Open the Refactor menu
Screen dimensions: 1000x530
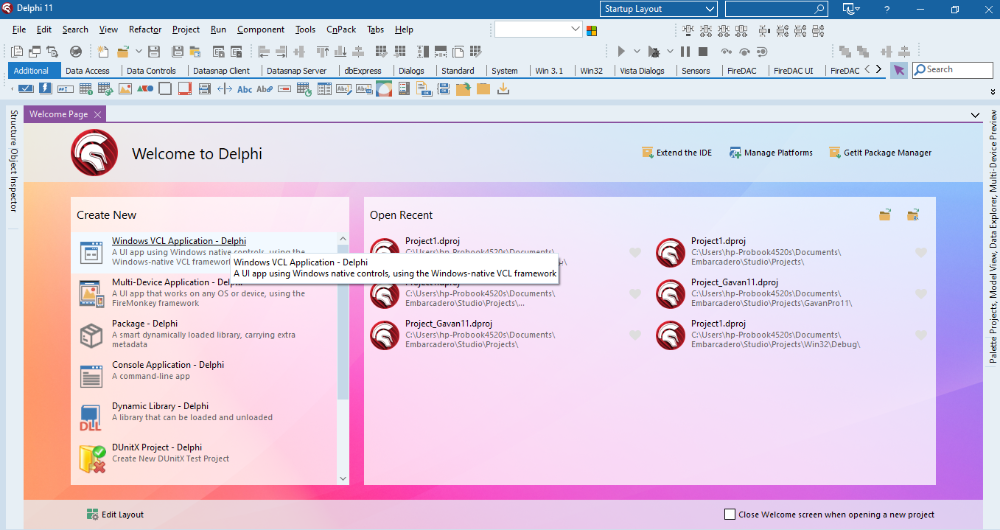pyautogui.click(x=145, y=29)
